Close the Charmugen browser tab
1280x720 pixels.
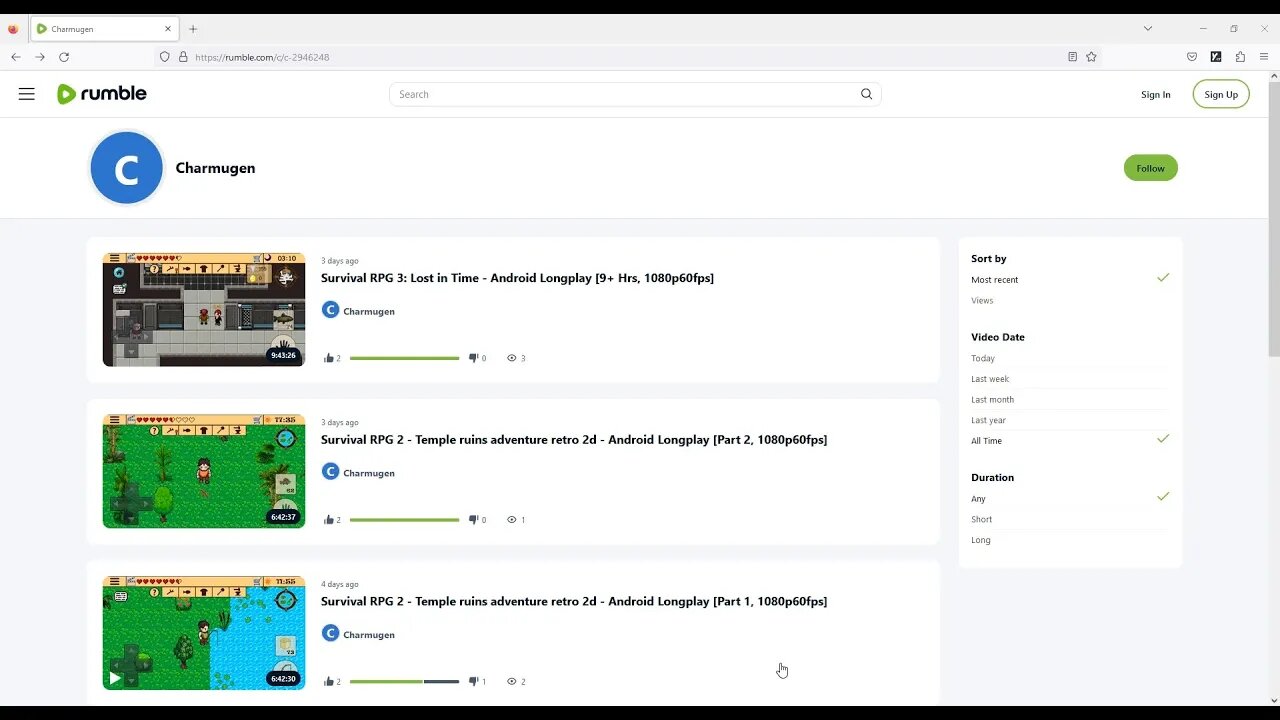tap(168, 29)
